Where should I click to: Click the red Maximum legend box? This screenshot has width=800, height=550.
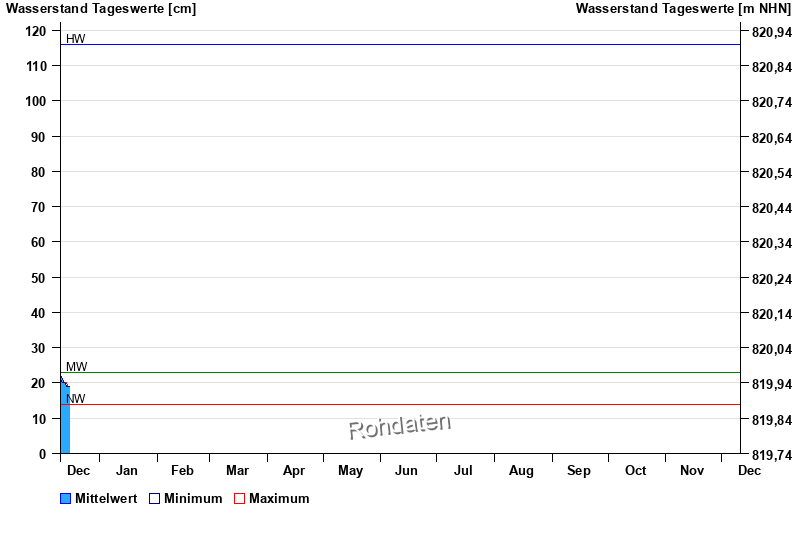point(239,499)
